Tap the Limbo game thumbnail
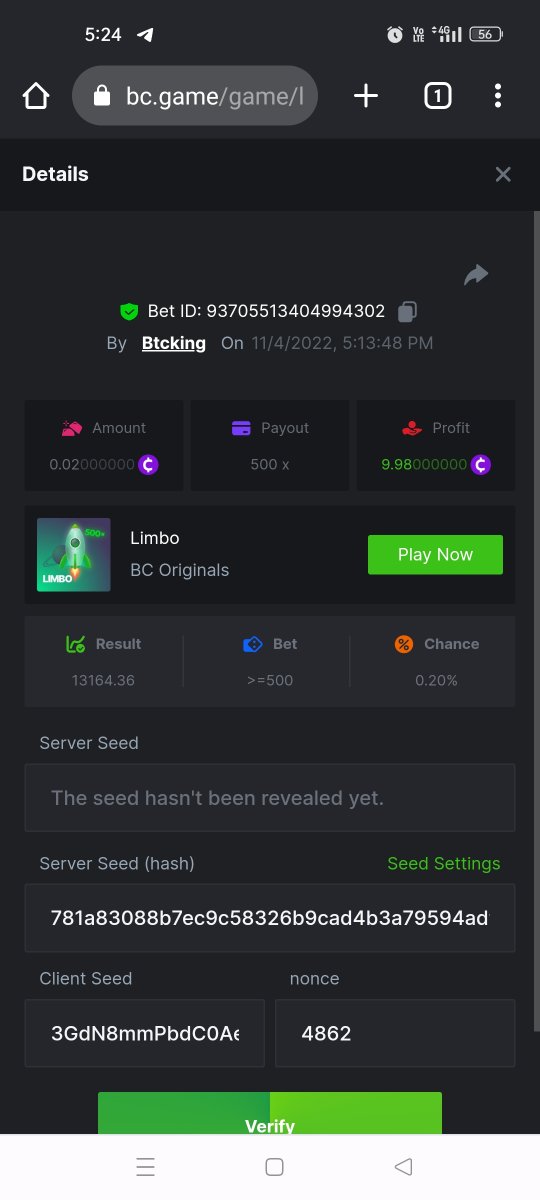 pos(74,555)
